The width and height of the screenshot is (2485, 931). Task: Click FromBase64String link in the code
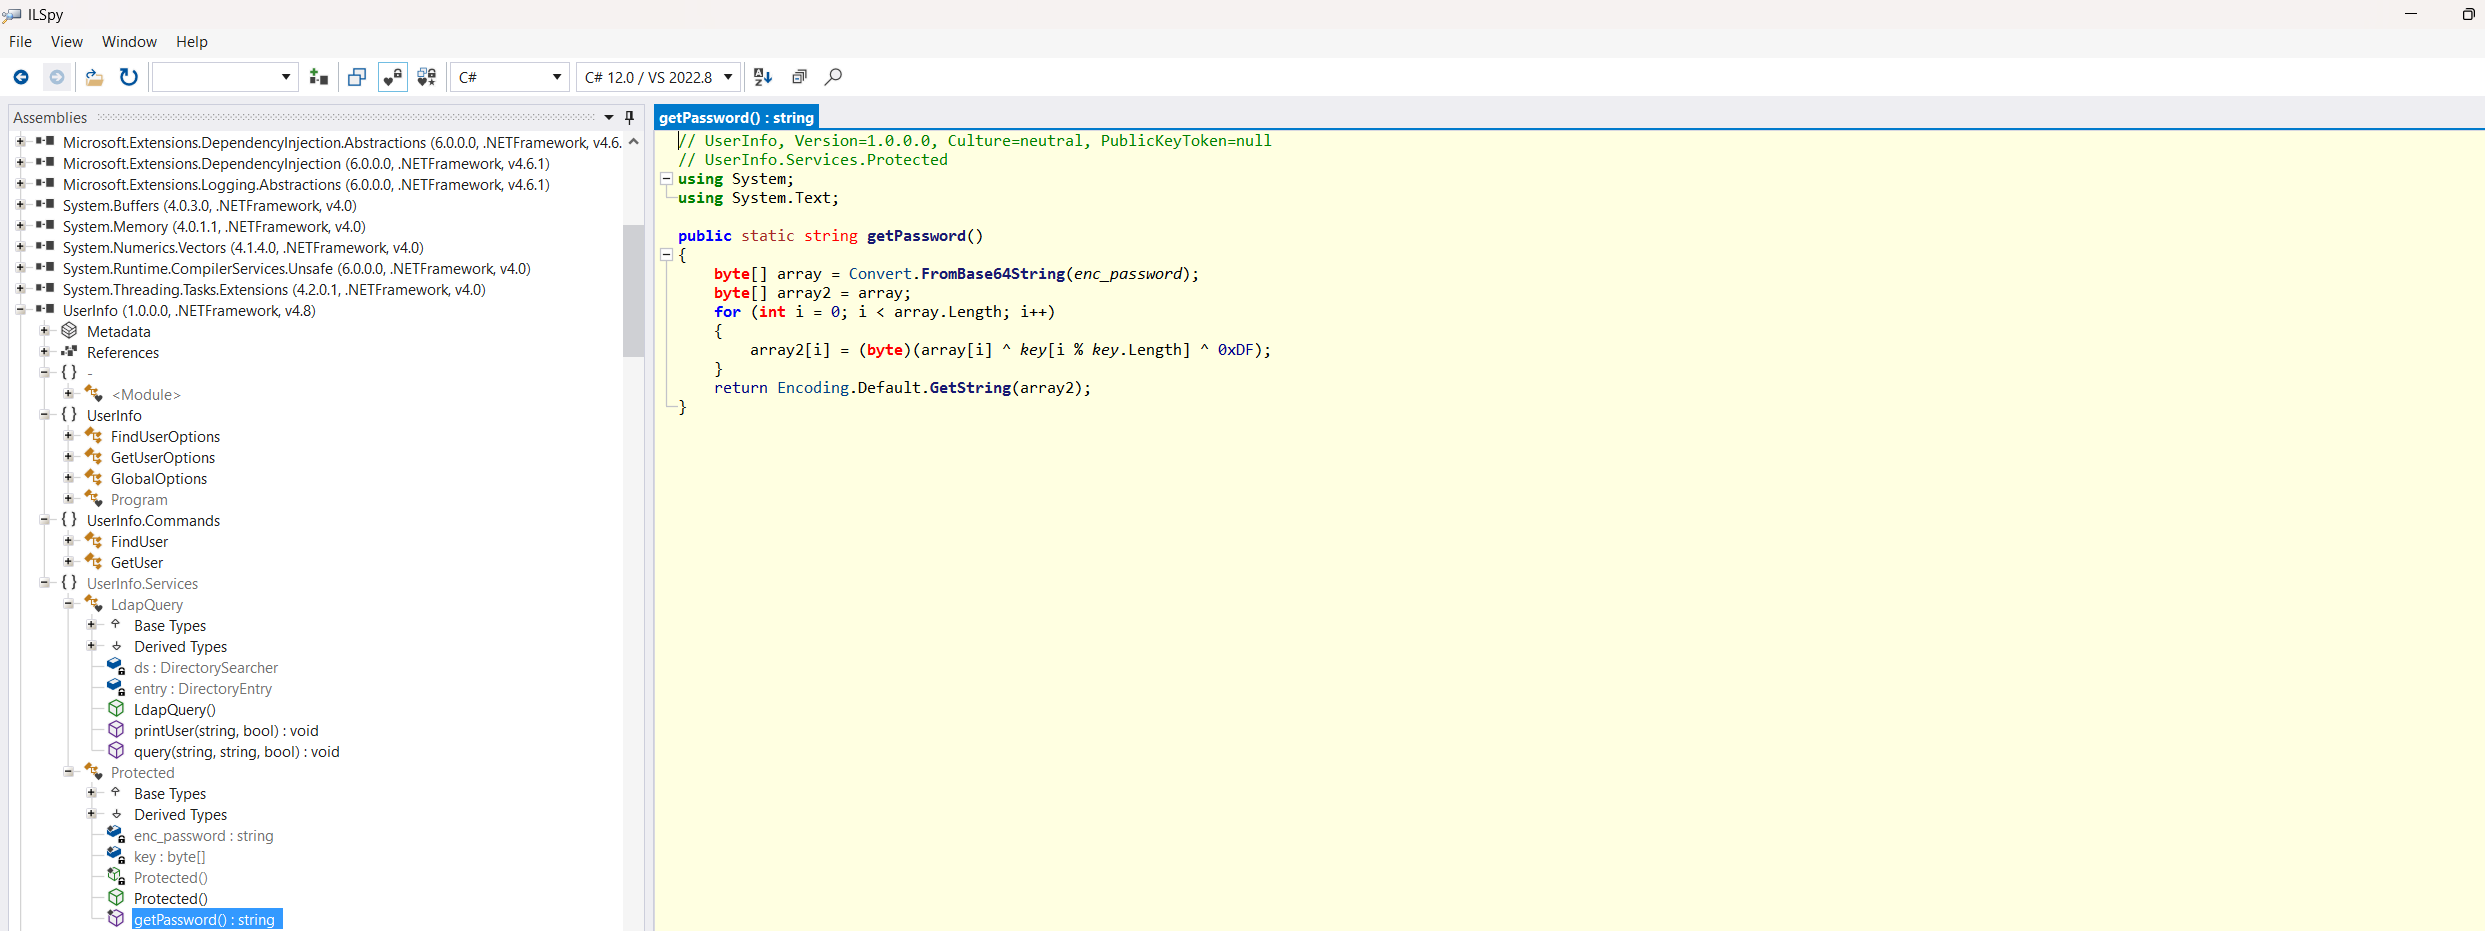pyautogui.click(x=992, y=274)
